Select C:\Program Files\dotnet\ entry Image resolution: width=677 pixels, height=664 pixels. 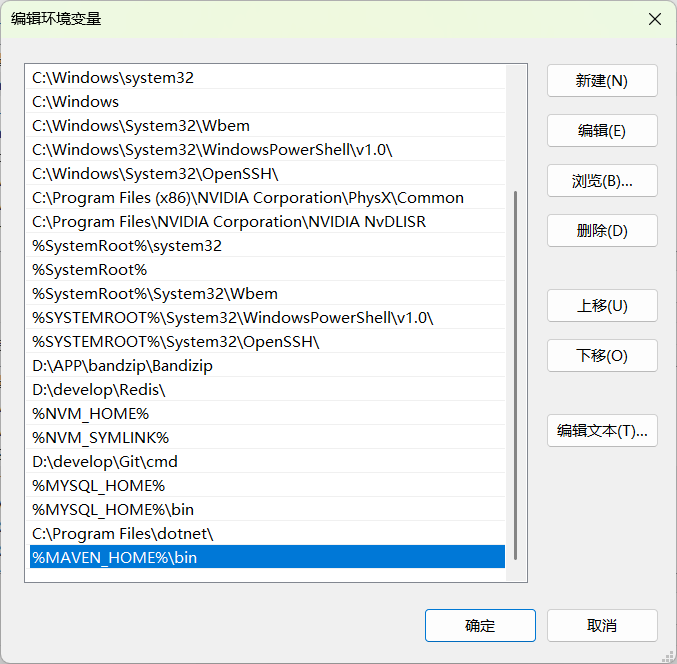267,534
